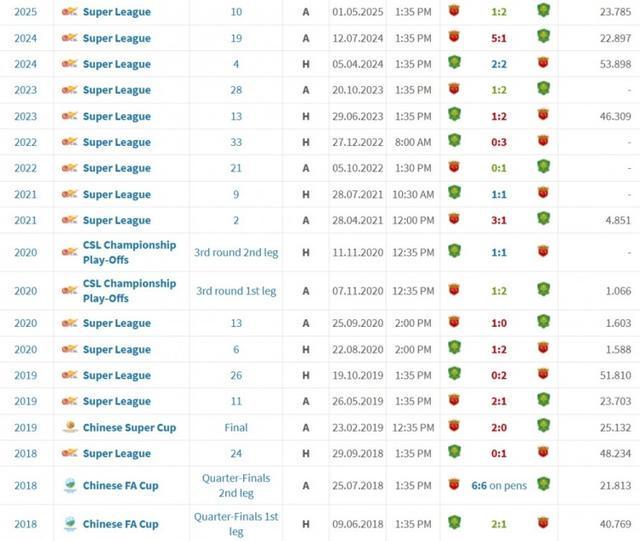Click the Chinese FA Cup logo in the 25.07.2018 row
The image size is (640, 541).
[70, 485]
